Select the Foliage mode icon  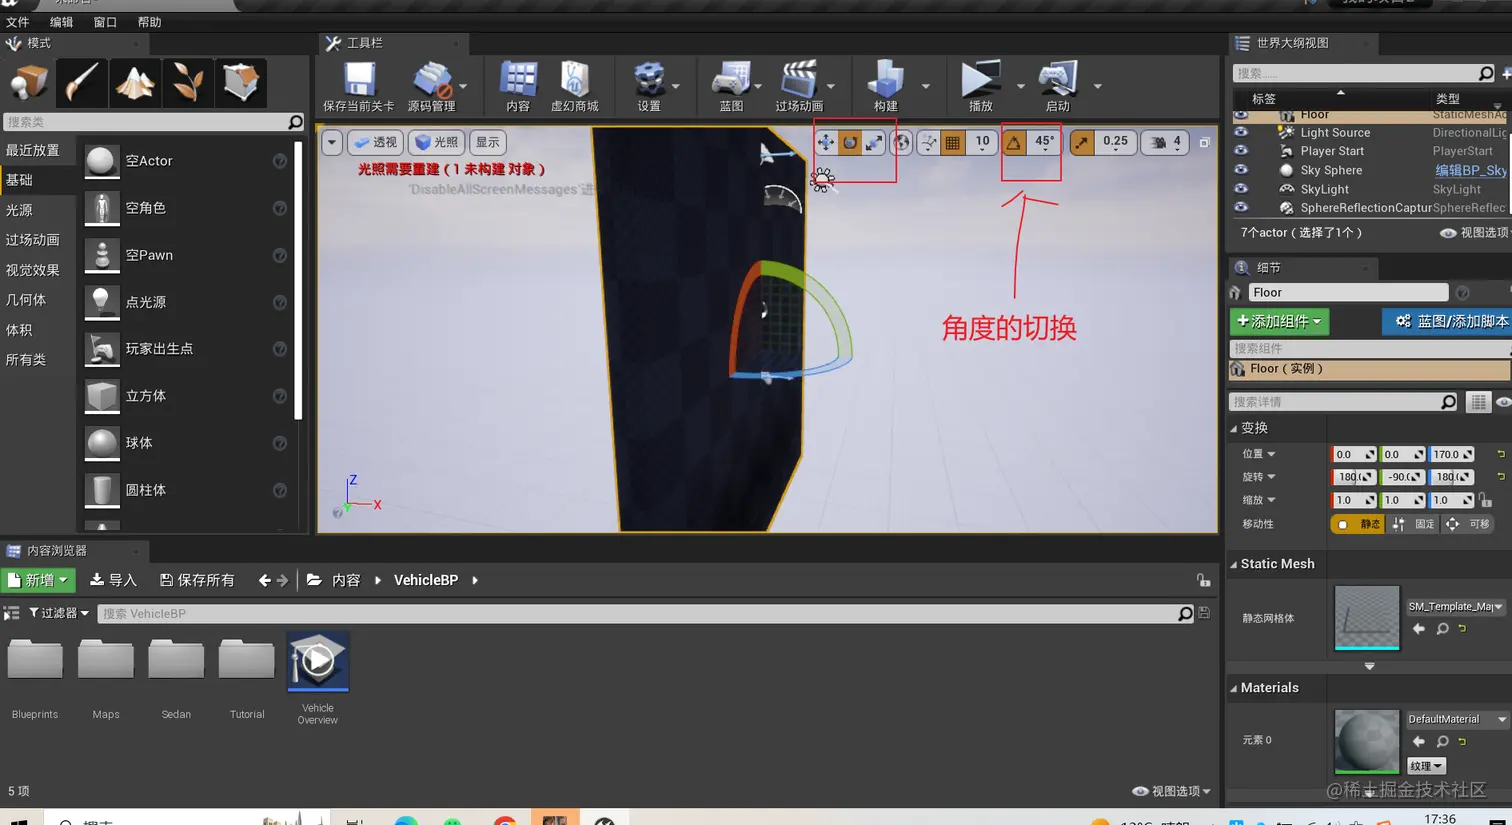coord(187,82)
